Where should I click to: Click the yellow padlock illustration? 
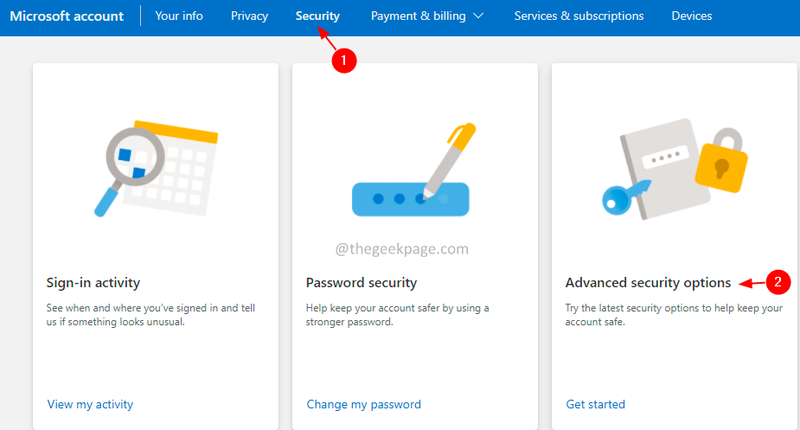coord(721,161)
